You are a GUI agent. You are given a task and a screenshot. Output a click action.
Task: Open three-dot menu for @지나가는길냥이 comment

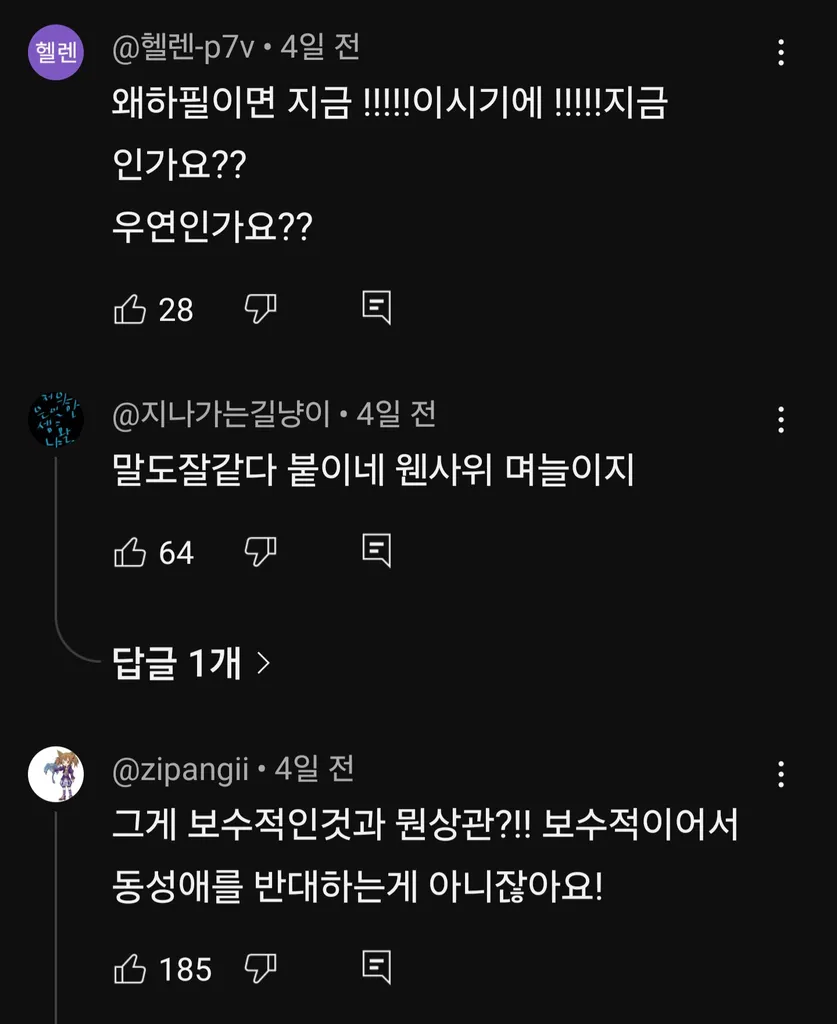tap(781, 420)
